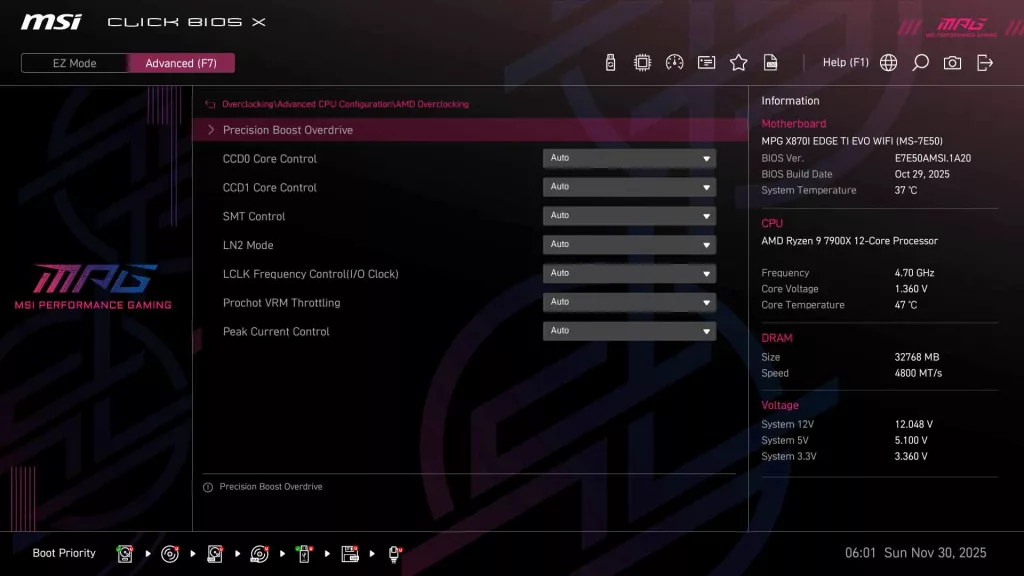
Task: Click the Help (F1) button
Action: tap(845, 63)
